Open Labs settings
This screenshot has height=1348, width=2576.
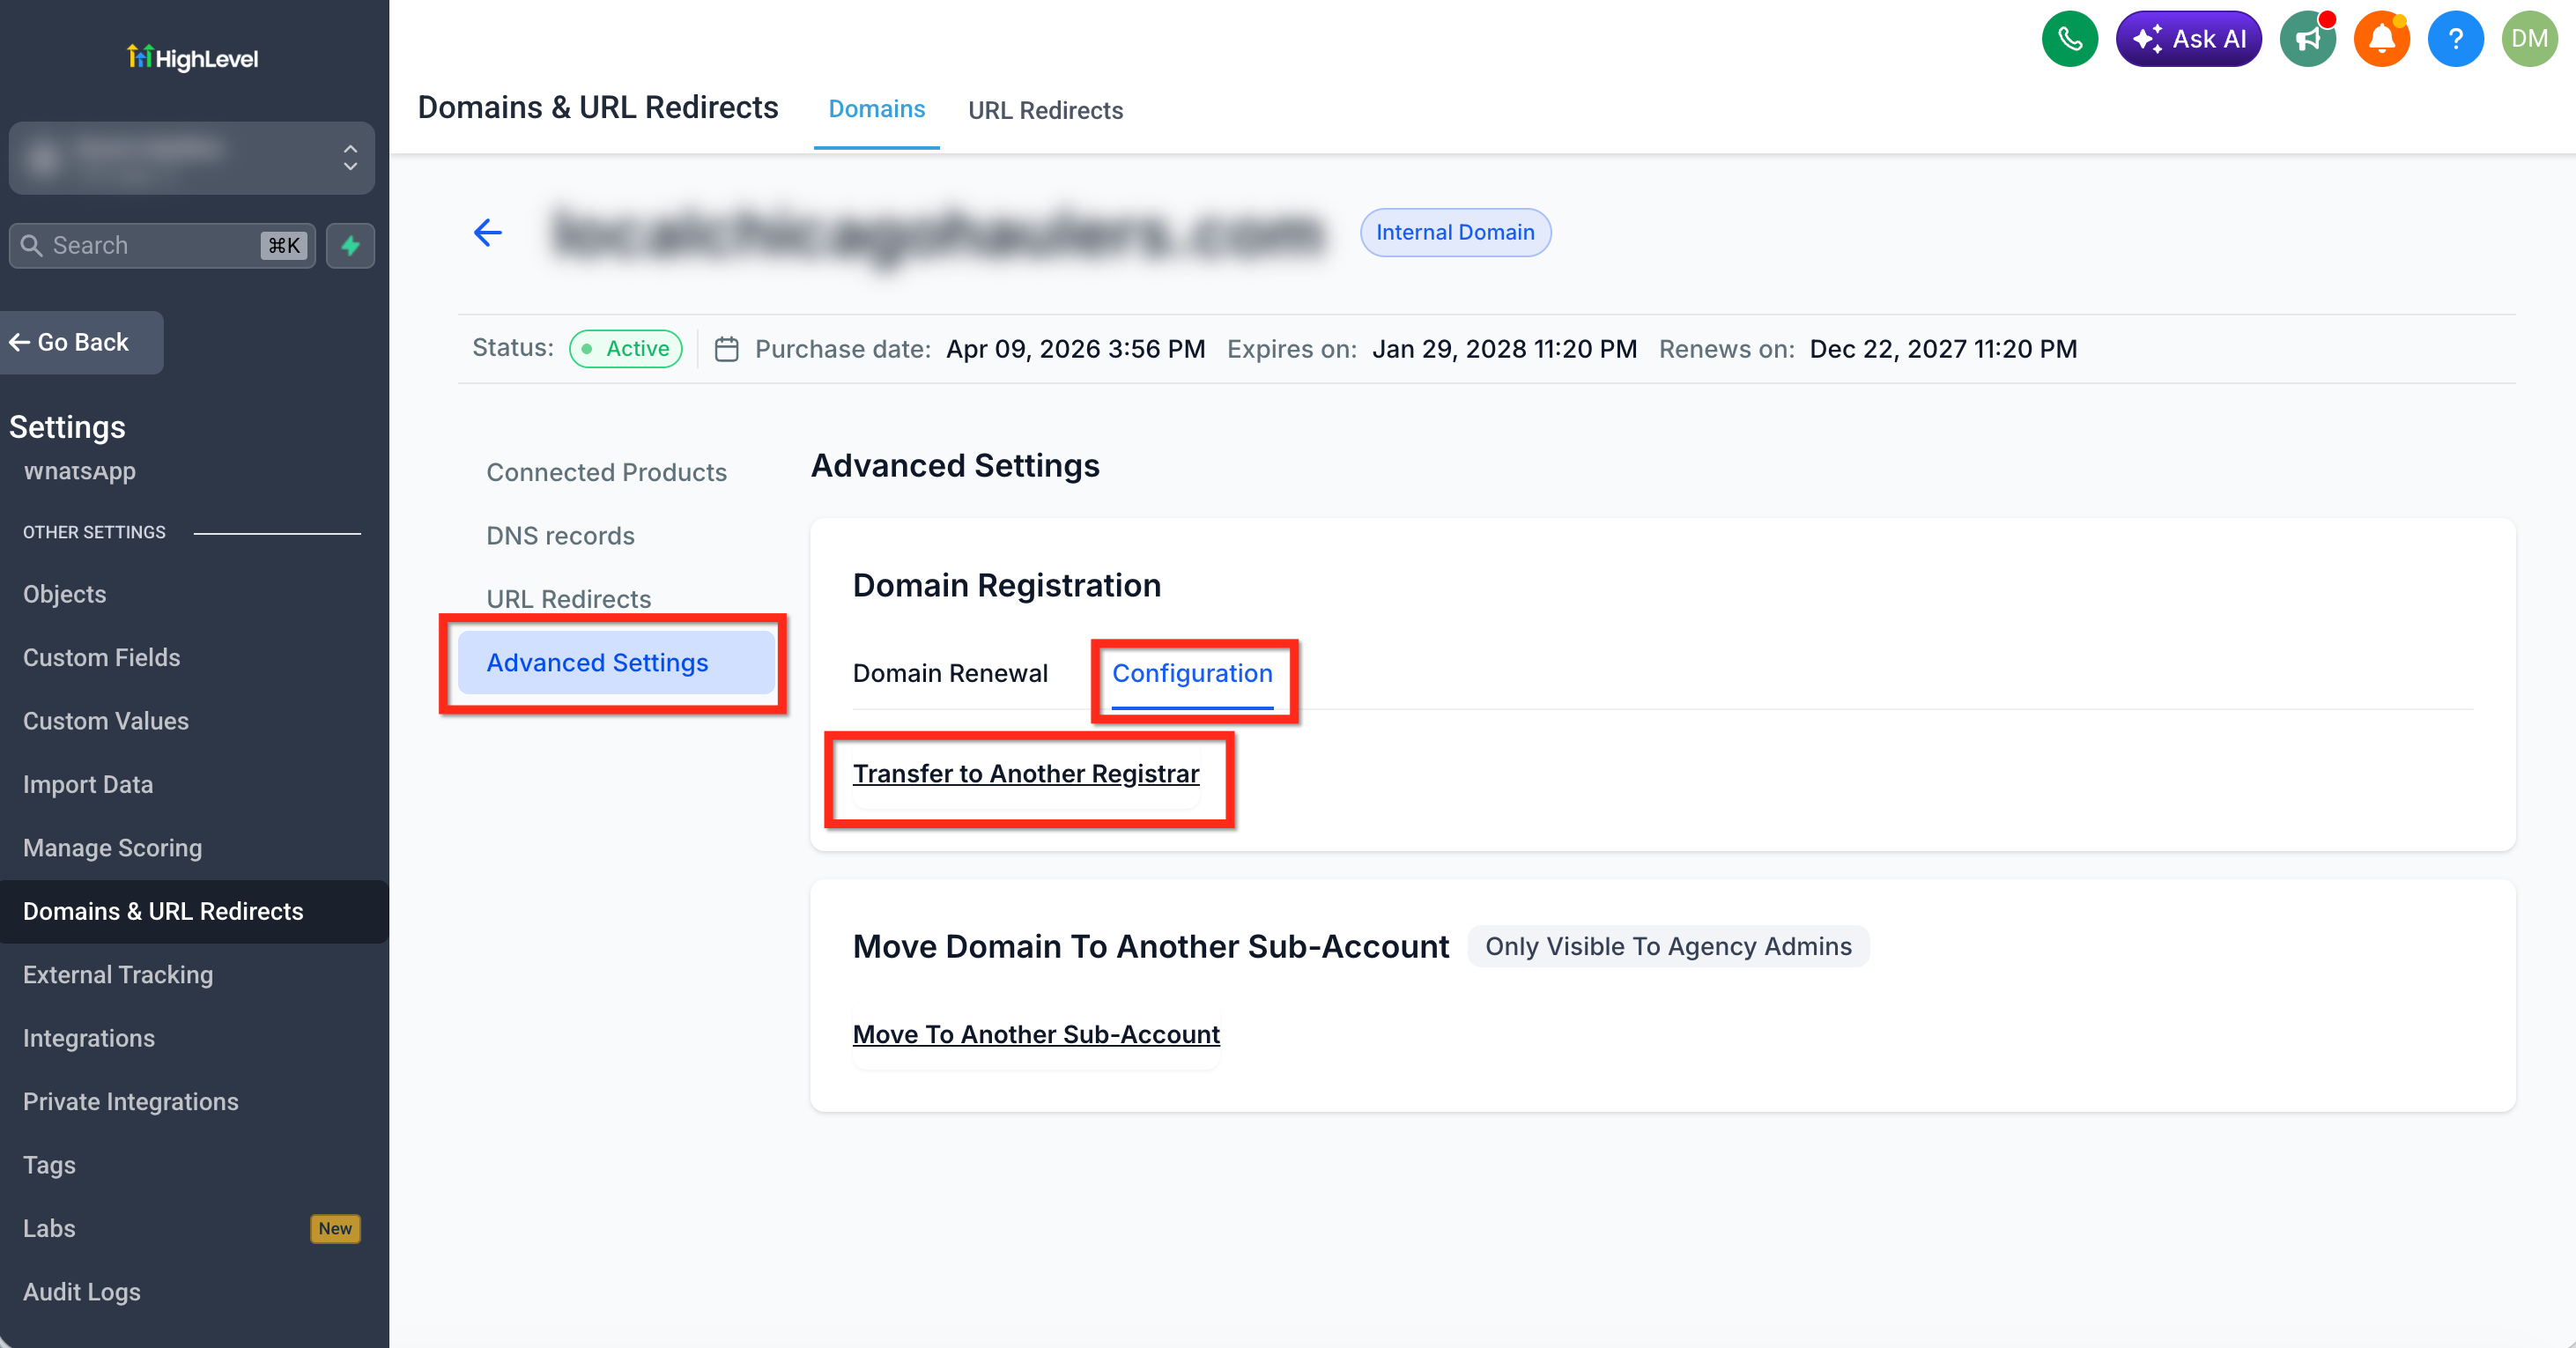pyautogui.click(x=49, y=1228)
